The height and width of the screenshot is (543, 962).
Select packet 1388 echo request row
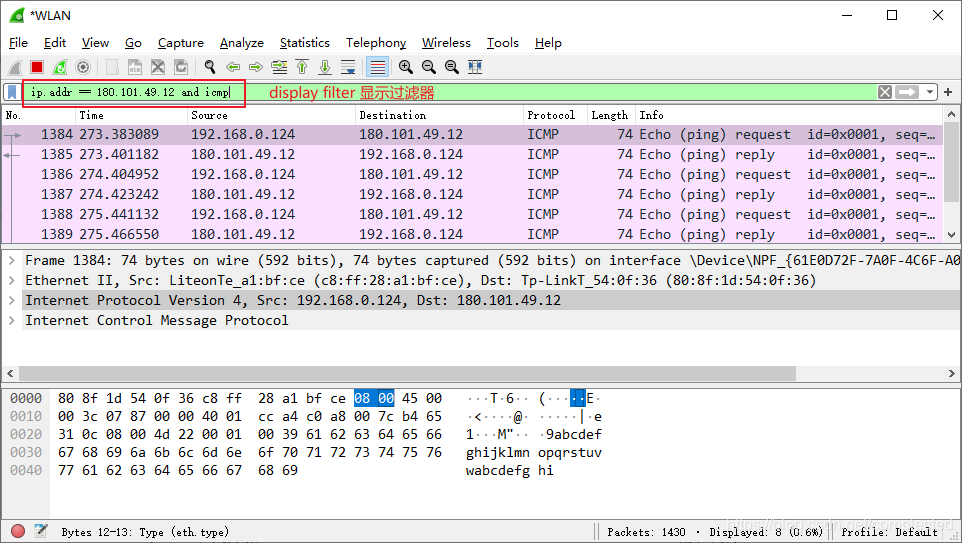(x=472, y=214)
